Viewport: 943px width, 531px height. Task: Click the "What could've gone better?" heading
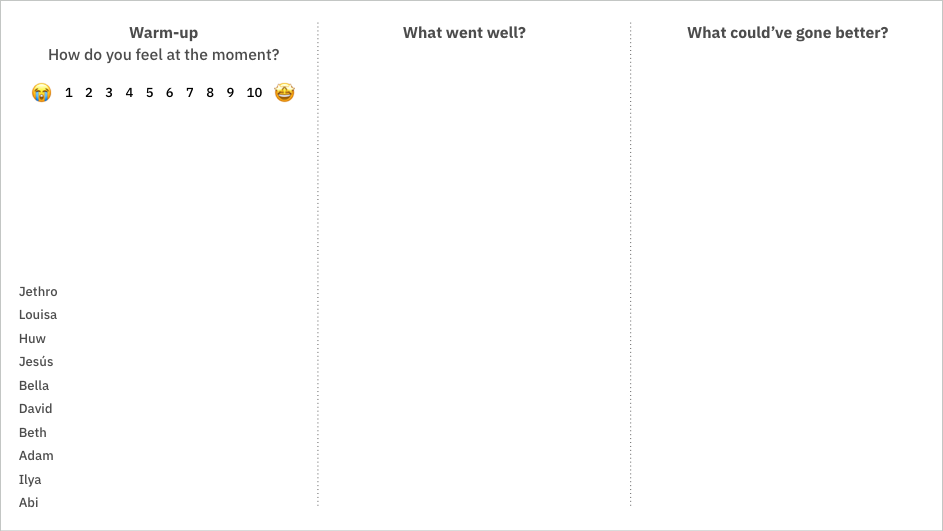click(x=788, y=33)
